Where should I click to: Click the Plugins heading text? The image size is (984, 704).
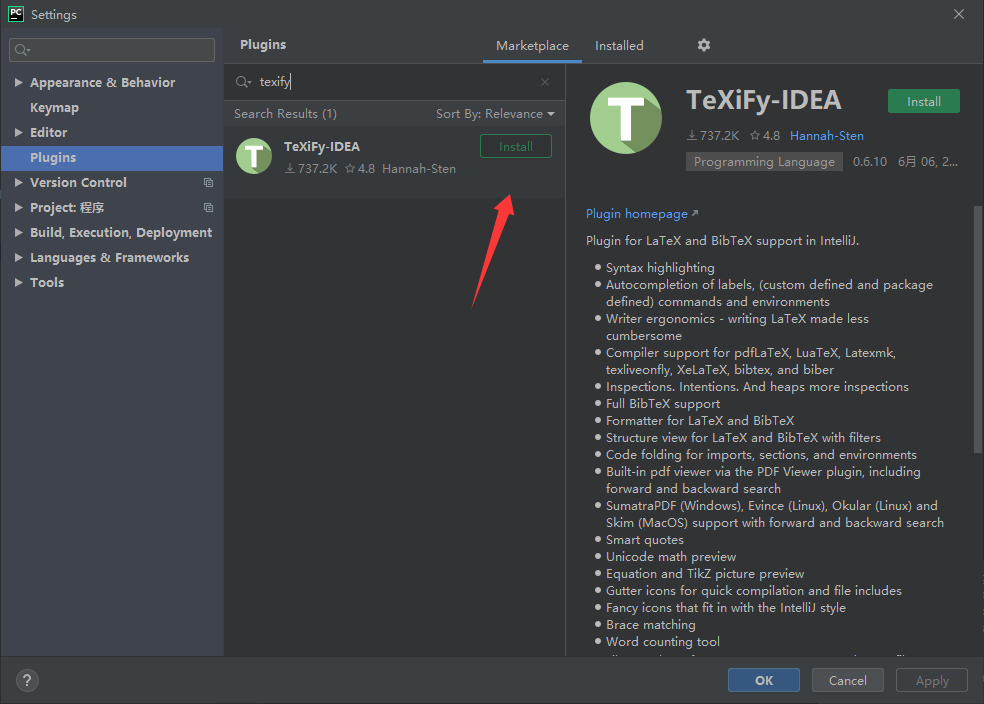[x=263, y=45]
